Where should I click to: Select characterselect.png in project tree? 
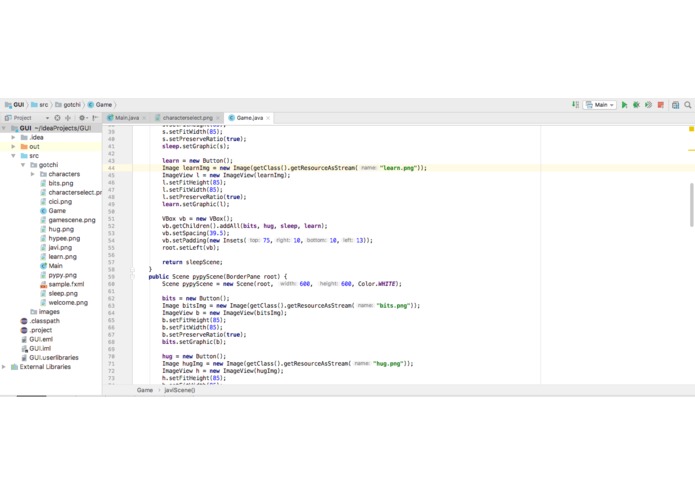(x=74, y=192)
